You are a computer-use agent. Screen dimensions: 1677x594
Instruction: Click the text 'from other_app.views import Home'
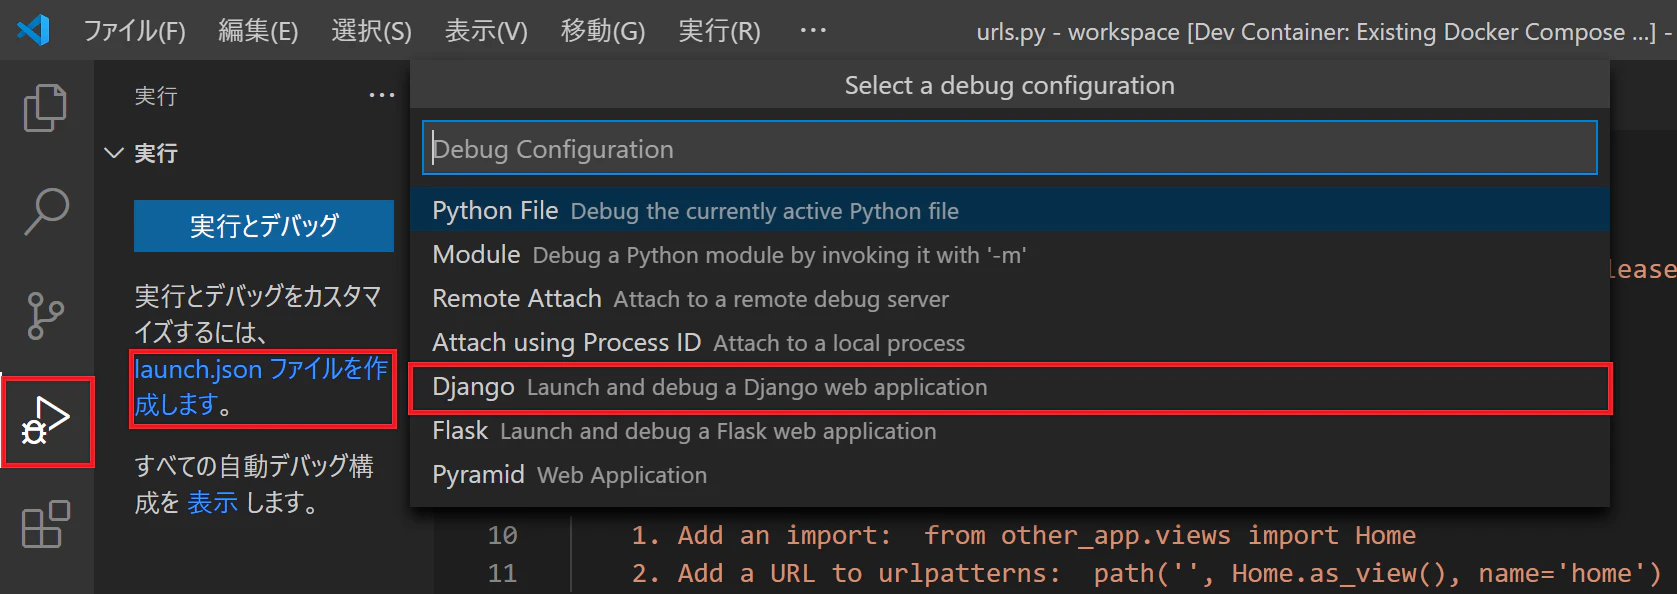(x=1169, y=536)
